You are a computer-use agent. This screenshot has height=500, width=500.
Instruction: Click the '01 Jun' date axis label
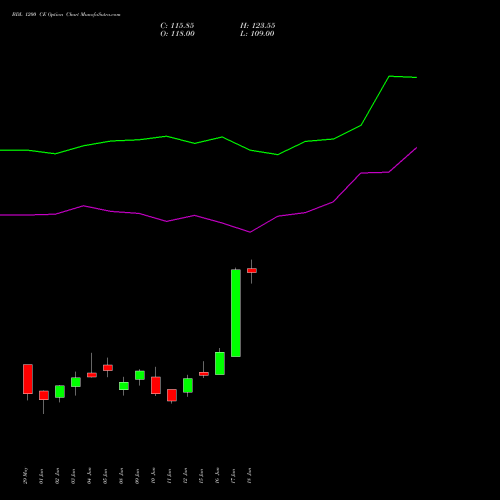[x=42, y=476]
